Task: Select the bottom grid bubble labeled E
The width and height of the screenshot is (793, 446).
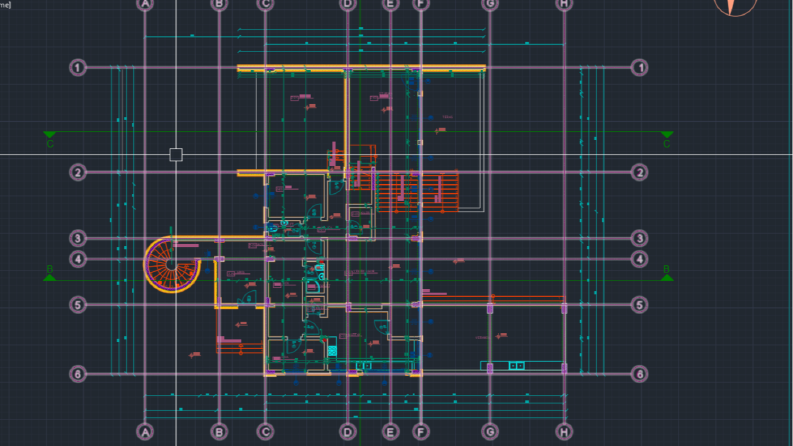Action: [x=390, y=432]
